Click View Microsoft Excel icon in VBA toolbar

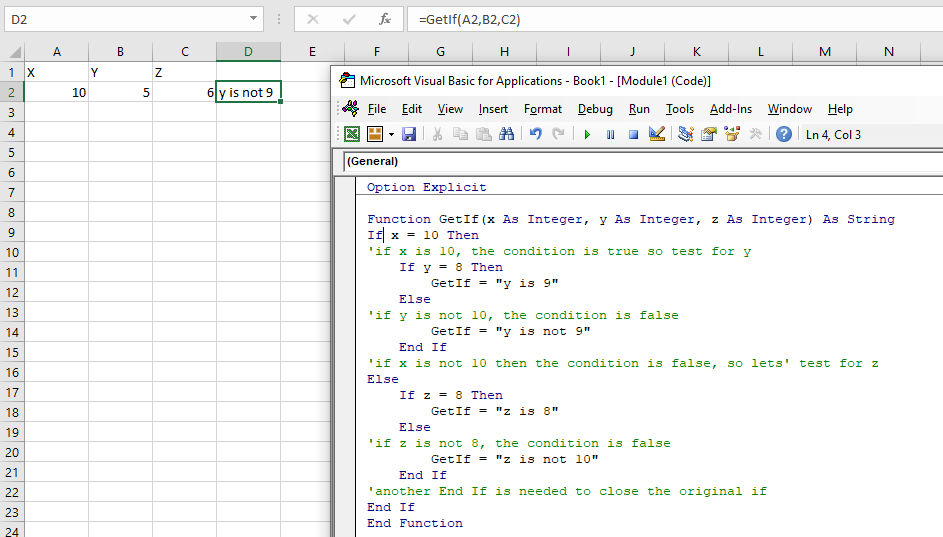click(352, 134)
